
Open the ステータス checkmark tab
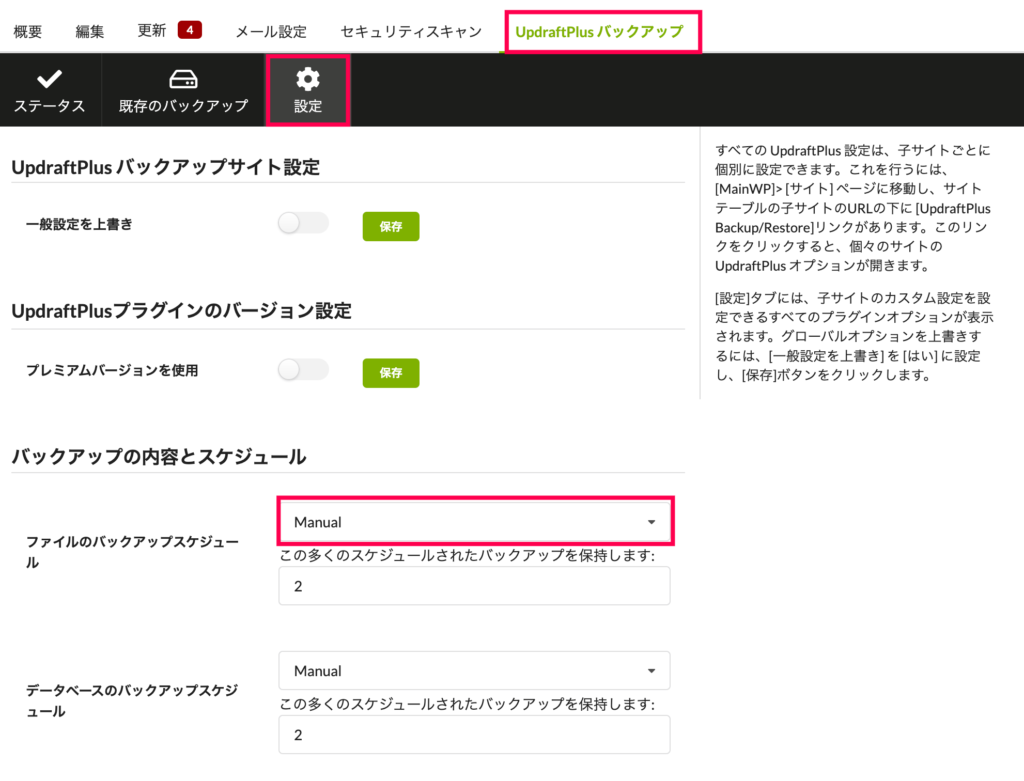pyautogui.click(x=50, y=90)
